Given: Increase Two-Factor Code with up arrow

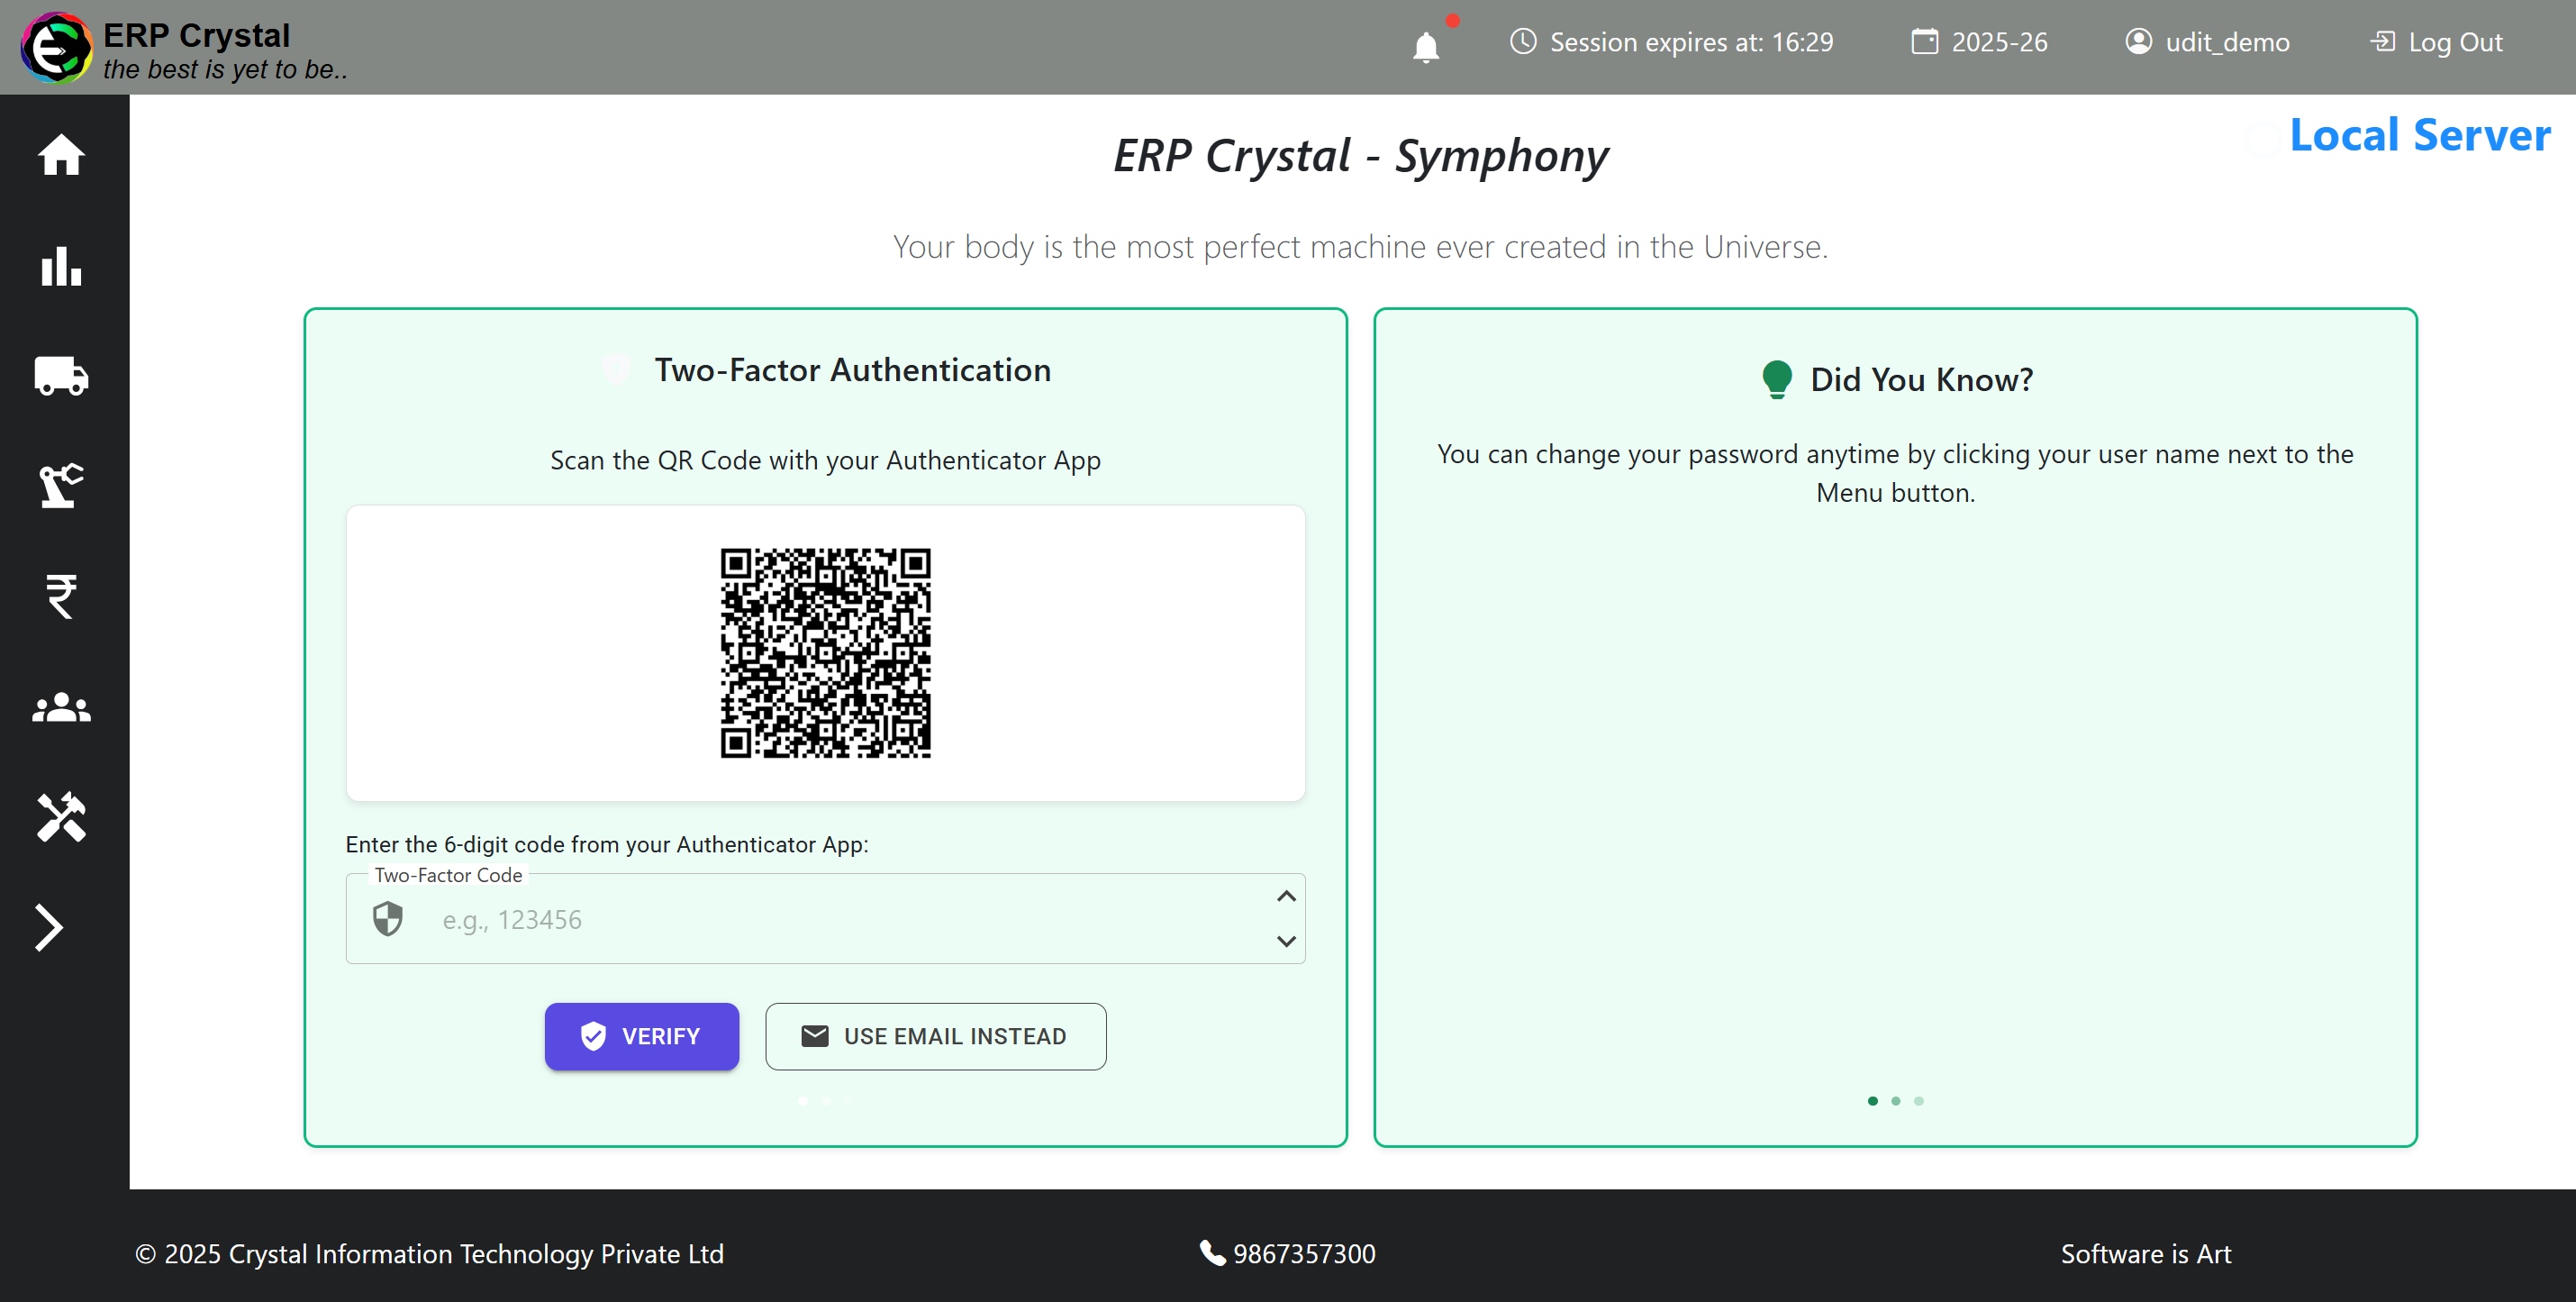Looking at the screenshot, I should click(1286, 896).
